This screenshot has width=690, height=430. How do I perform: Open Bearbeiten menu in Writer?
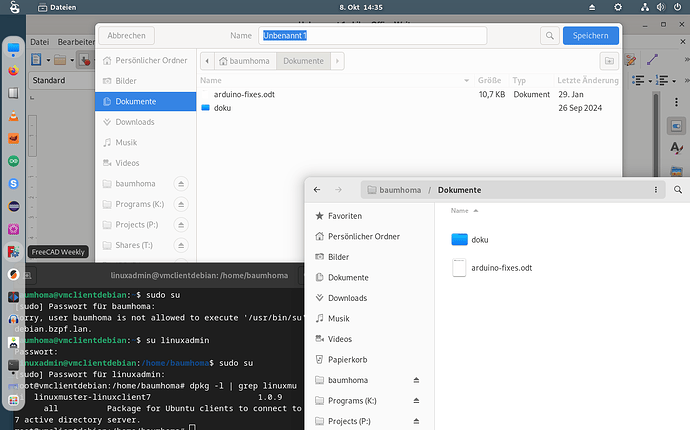coord(76,42)
